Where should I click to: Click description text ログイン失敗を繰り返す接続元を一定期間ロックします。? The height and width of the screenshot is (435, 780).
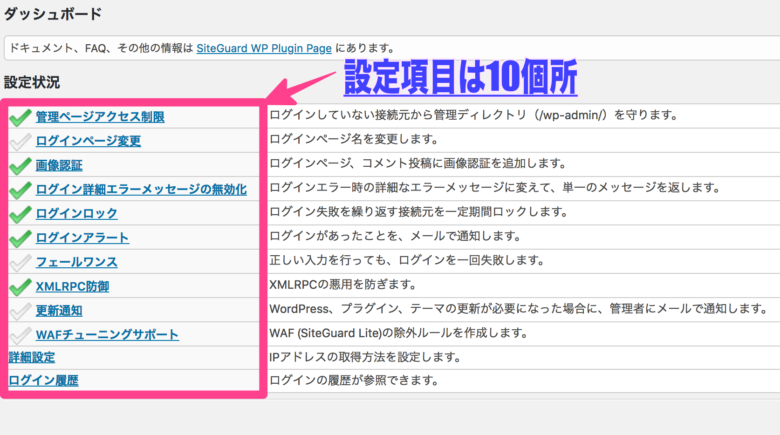419,212
